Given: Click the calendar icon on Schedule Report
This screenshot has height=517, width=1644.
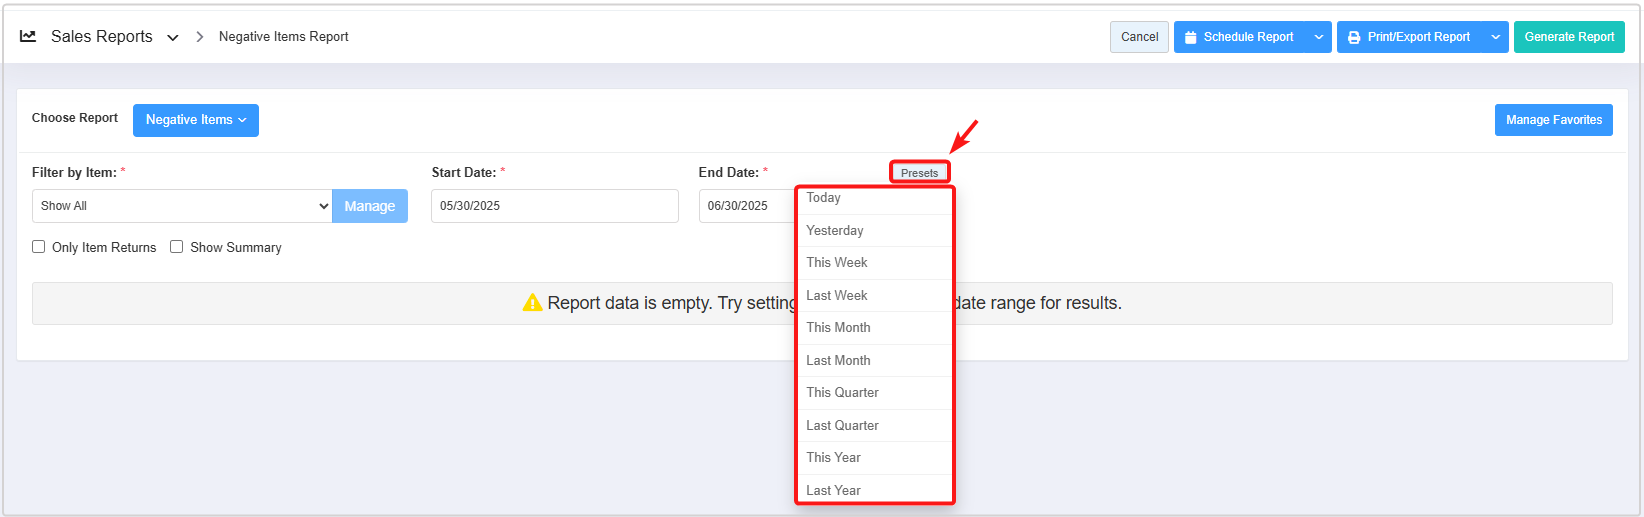Looking at the screenshot, I should pyautogui.click(x=1190, y=38).
